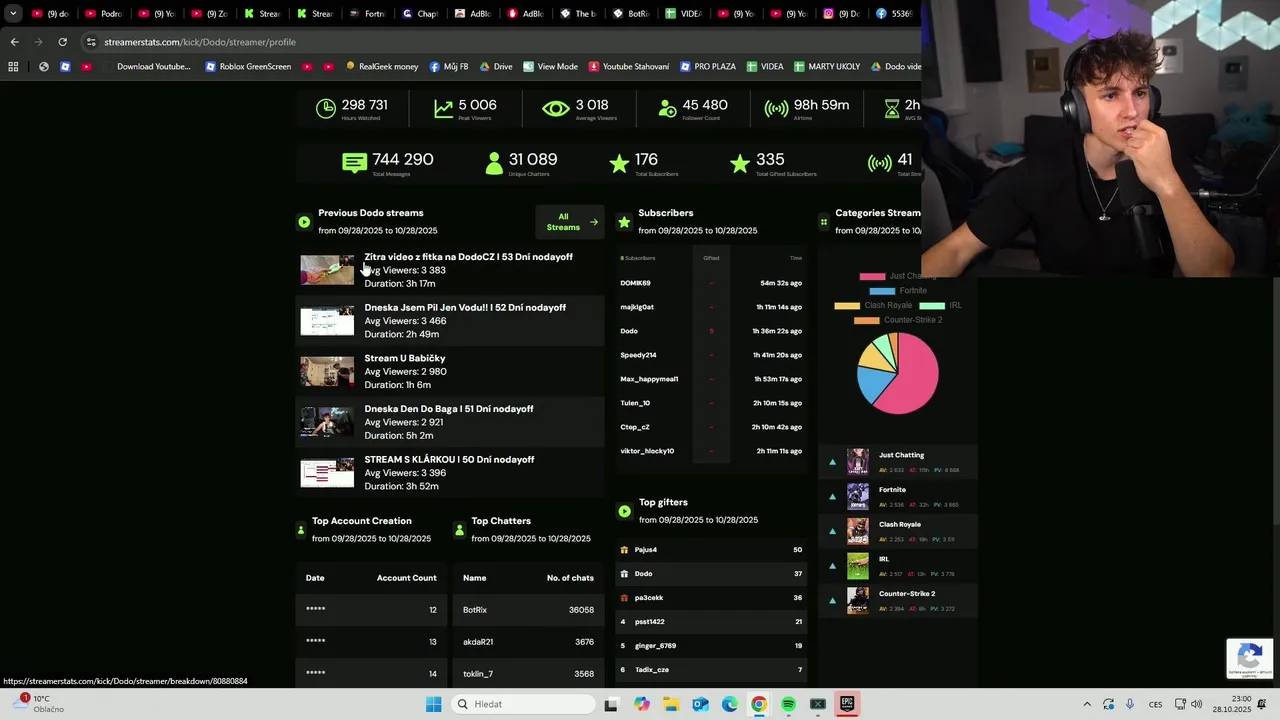Open the Roblox GreenScreen bookmark
This screenshot has height=720, width=1280.
(248, 67)
